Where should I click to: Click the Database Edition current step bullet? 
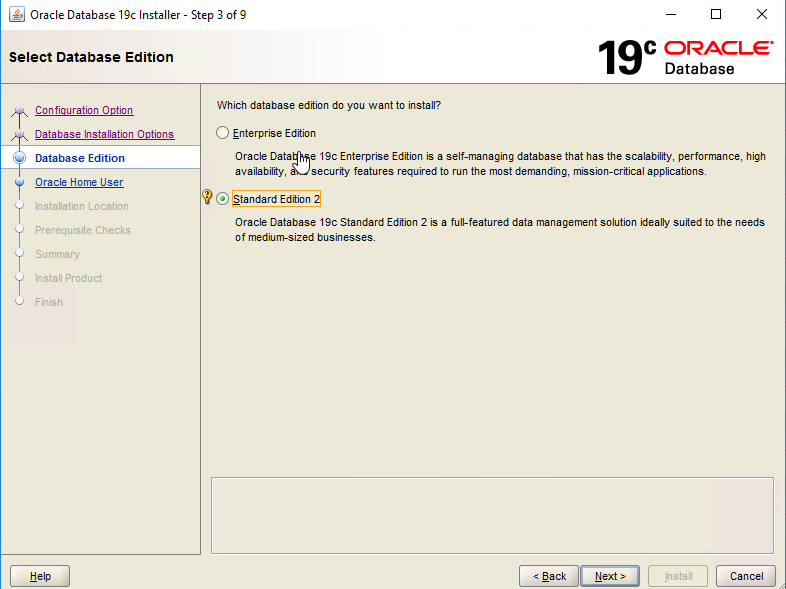20,158
